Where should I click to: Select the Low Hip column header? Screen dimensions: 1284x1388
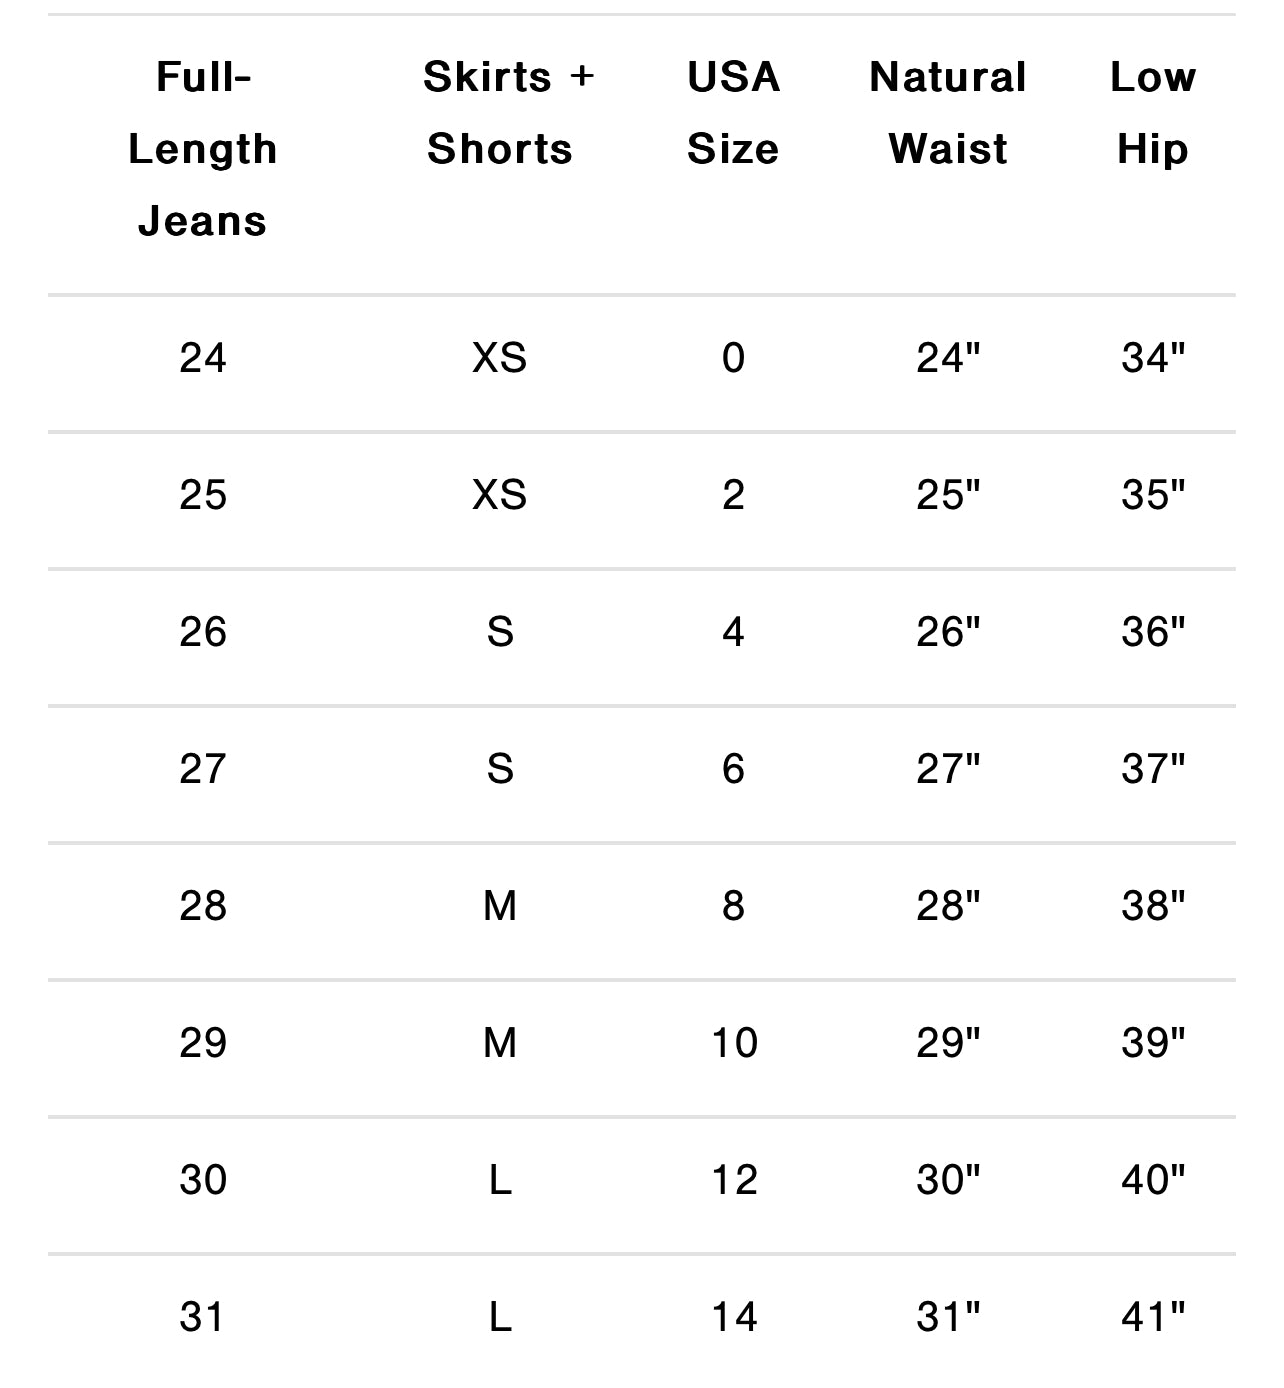click(x=1153, y=113)
